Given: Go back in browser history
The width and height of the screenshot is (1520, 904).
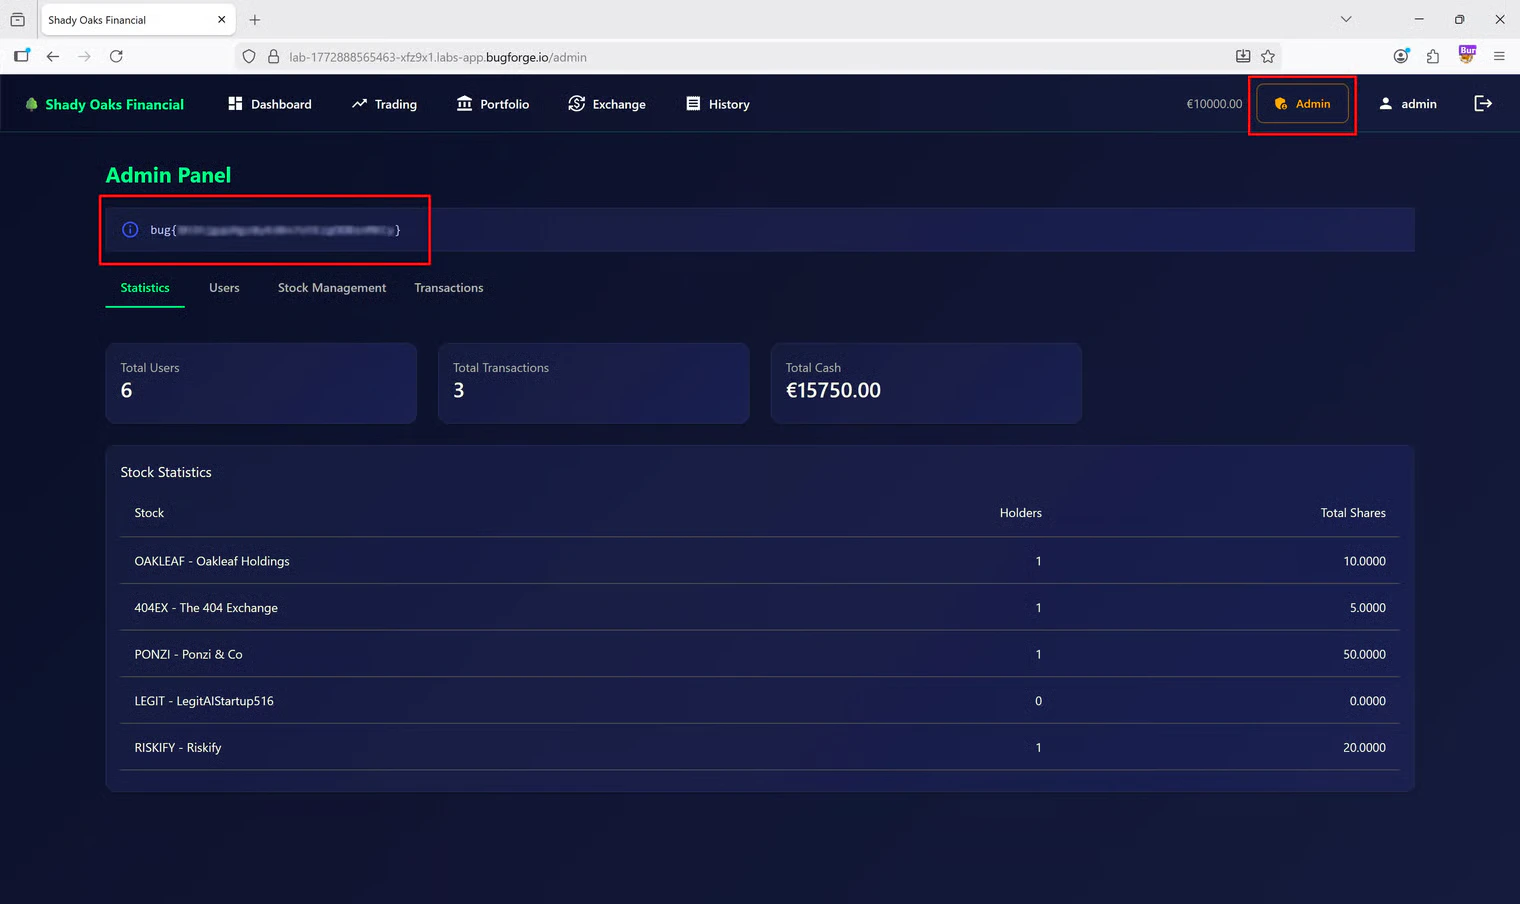Looking at the screenshot, I should point(53,57).
